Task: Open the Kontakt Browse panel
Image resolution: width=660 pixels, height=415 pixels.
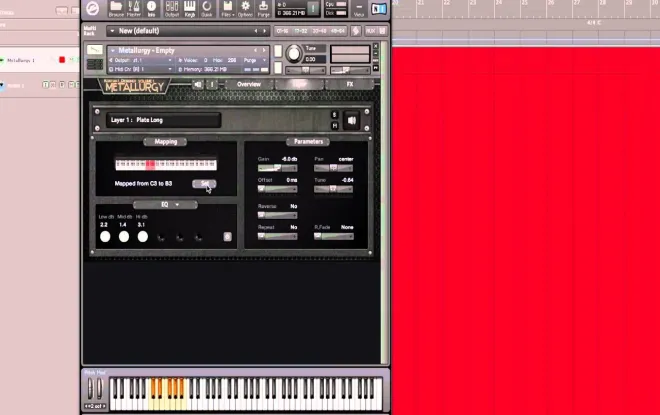Action: pyautogui.click(x=116, y=9)
